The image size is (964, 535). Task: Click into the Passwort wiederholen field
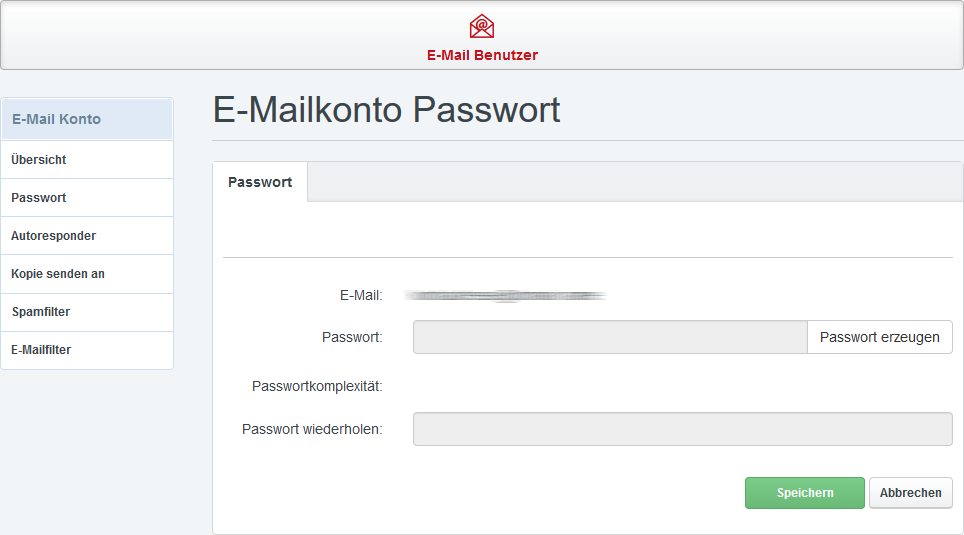(x=682, y=429)
